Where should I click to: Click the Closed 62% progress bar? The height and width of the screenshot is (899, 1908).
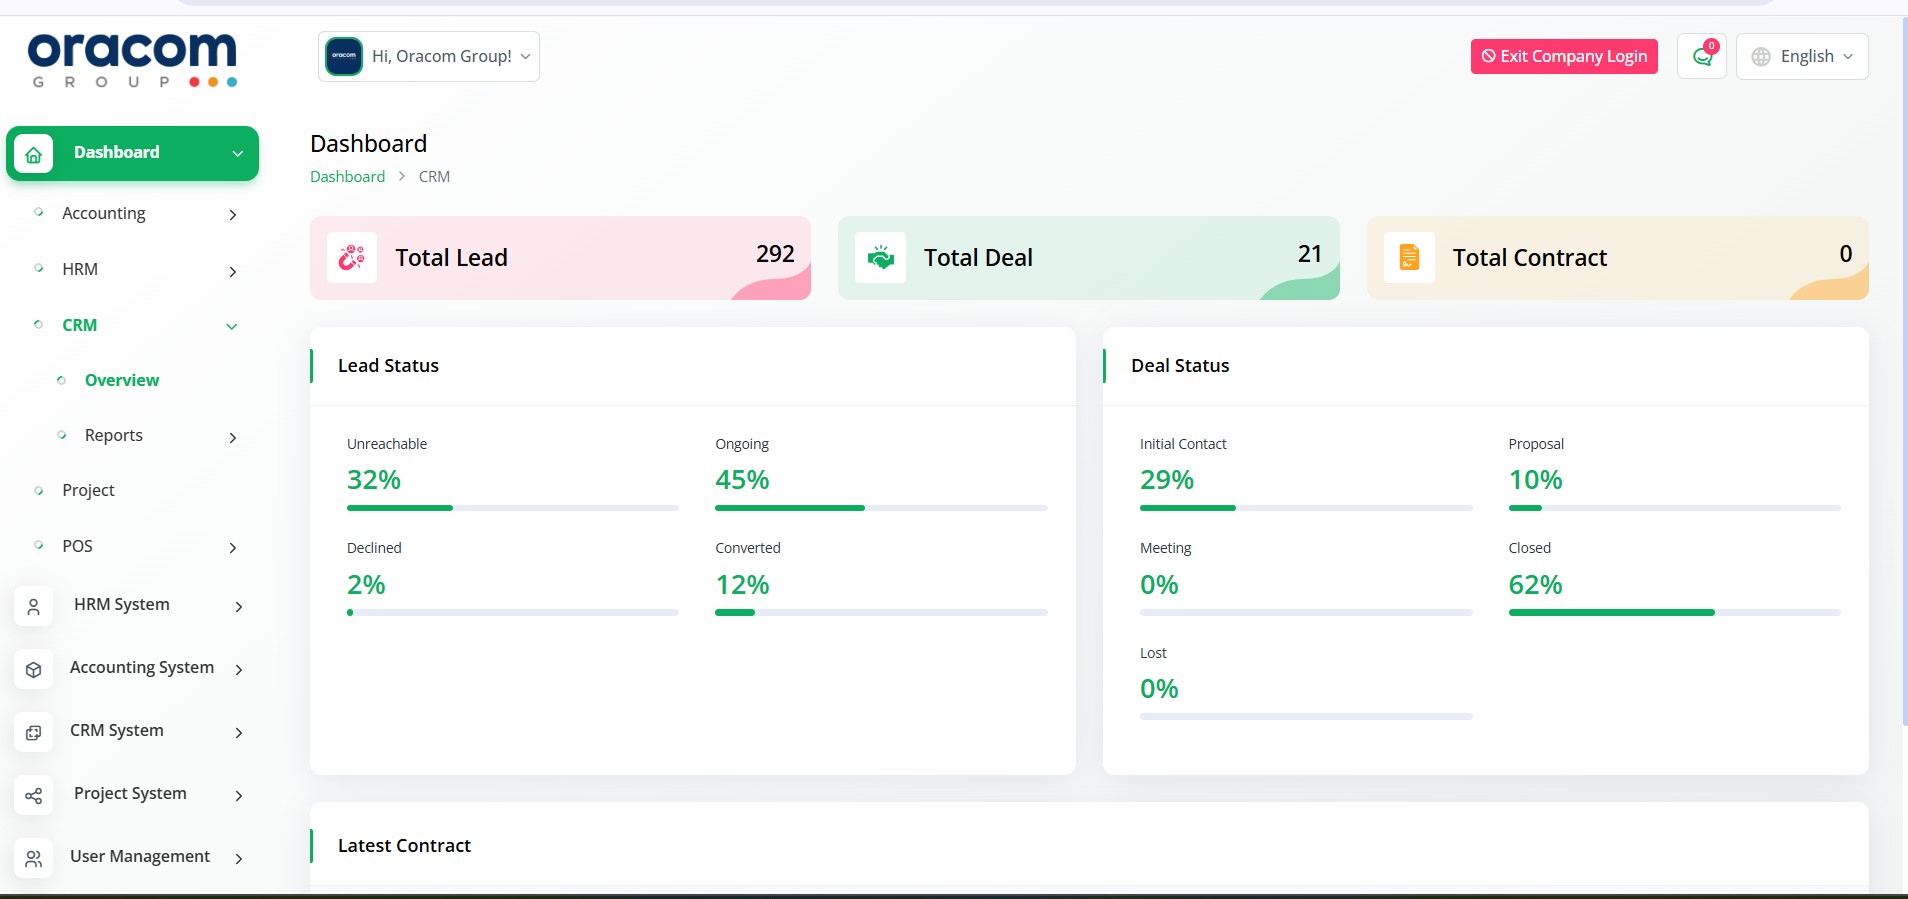click(x=1673, y=612)
